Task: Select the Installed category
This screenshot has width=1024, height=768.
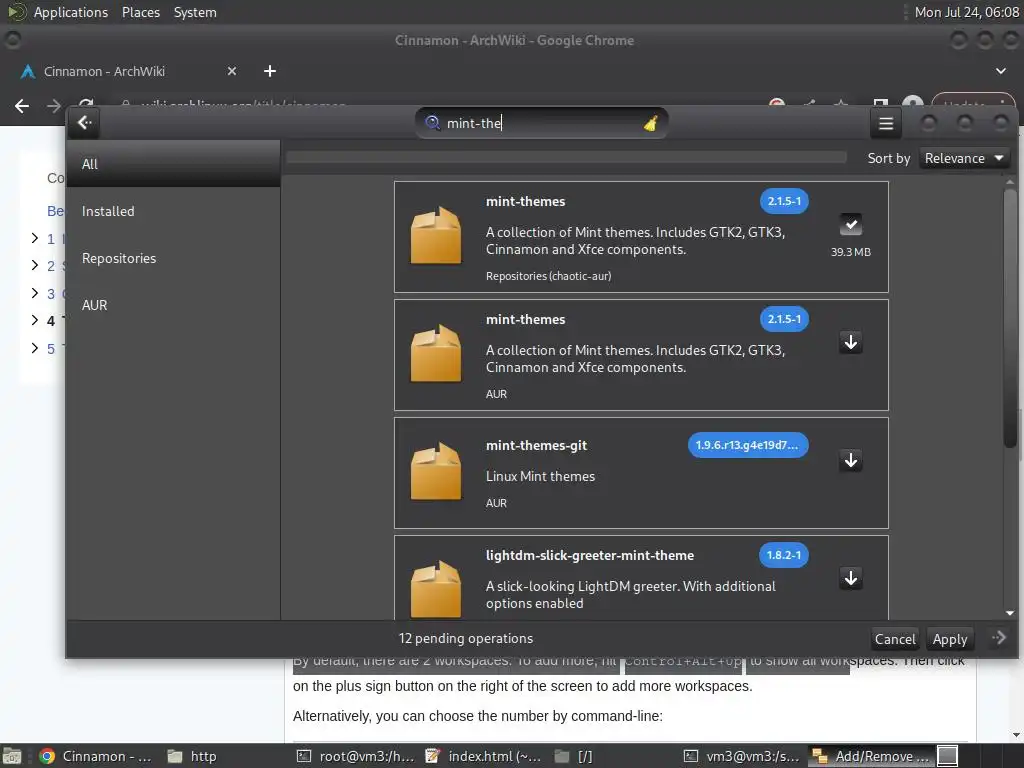Action: 173,211
